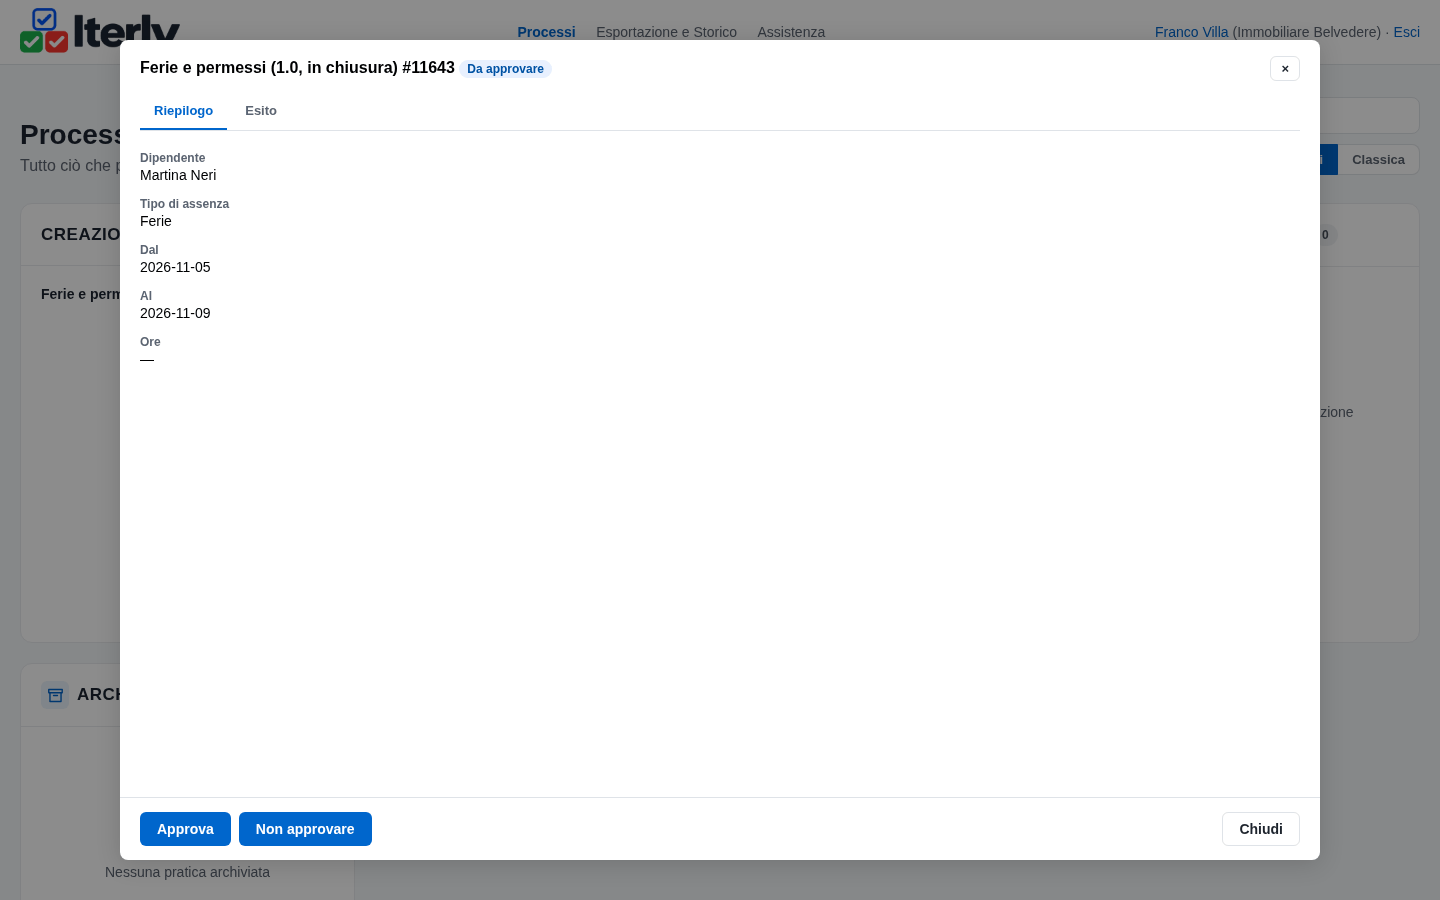Open the Assistenza page
This screenshot has width=1440, height=900.
point(791,32)
